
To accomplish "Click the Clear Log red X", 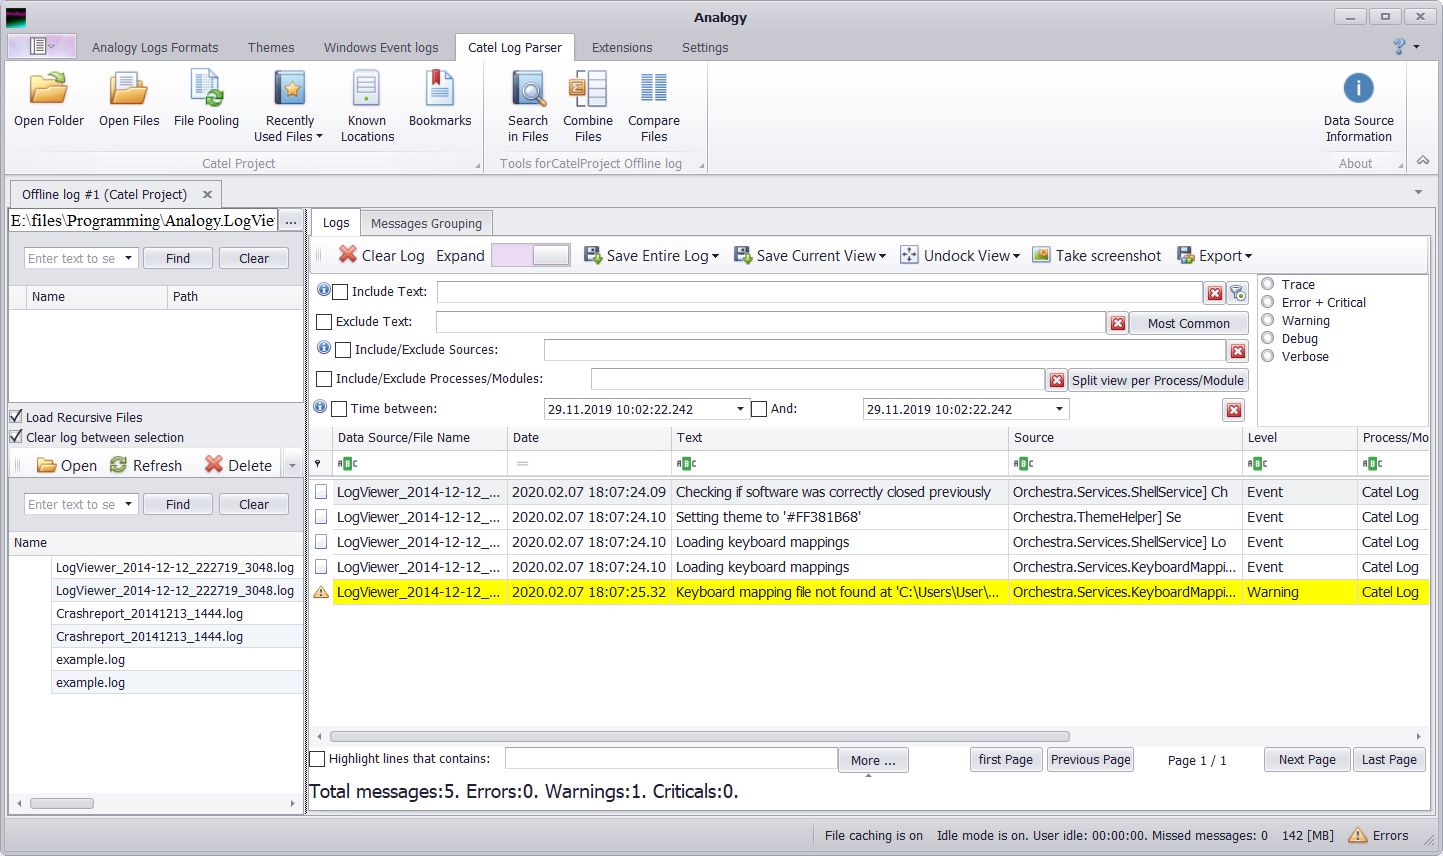I will [347, 255].
